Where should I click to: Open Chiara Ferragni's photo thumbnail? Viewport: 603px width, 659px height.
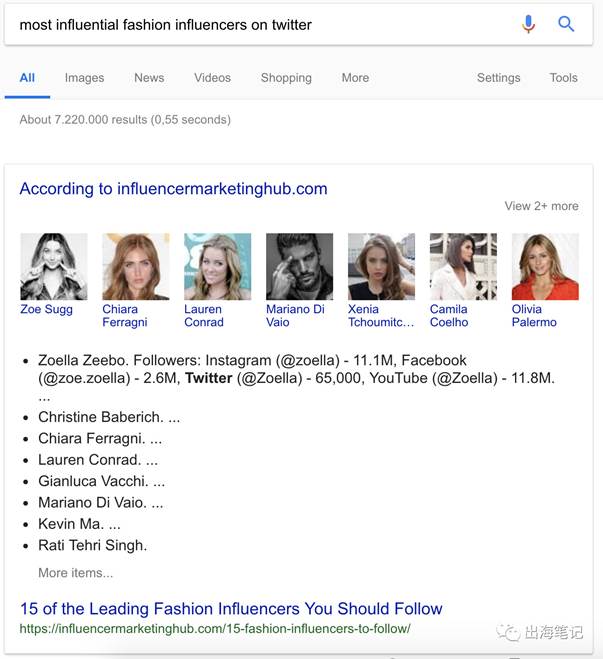click(136, 266)
